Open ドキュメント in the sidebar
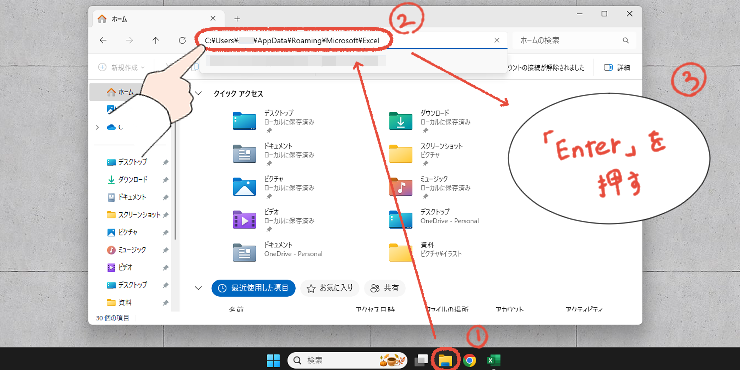Viewport: 740px width, 370px height. (x=132, y=197)
